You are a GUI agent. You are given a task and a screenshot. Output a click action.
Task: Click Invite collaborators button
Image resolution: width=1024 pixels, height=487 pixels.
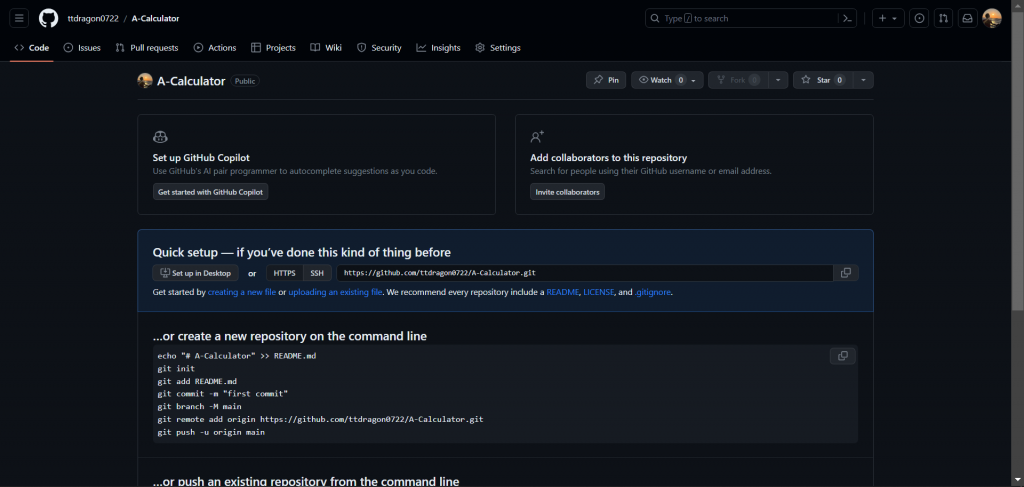pos(568,192)
